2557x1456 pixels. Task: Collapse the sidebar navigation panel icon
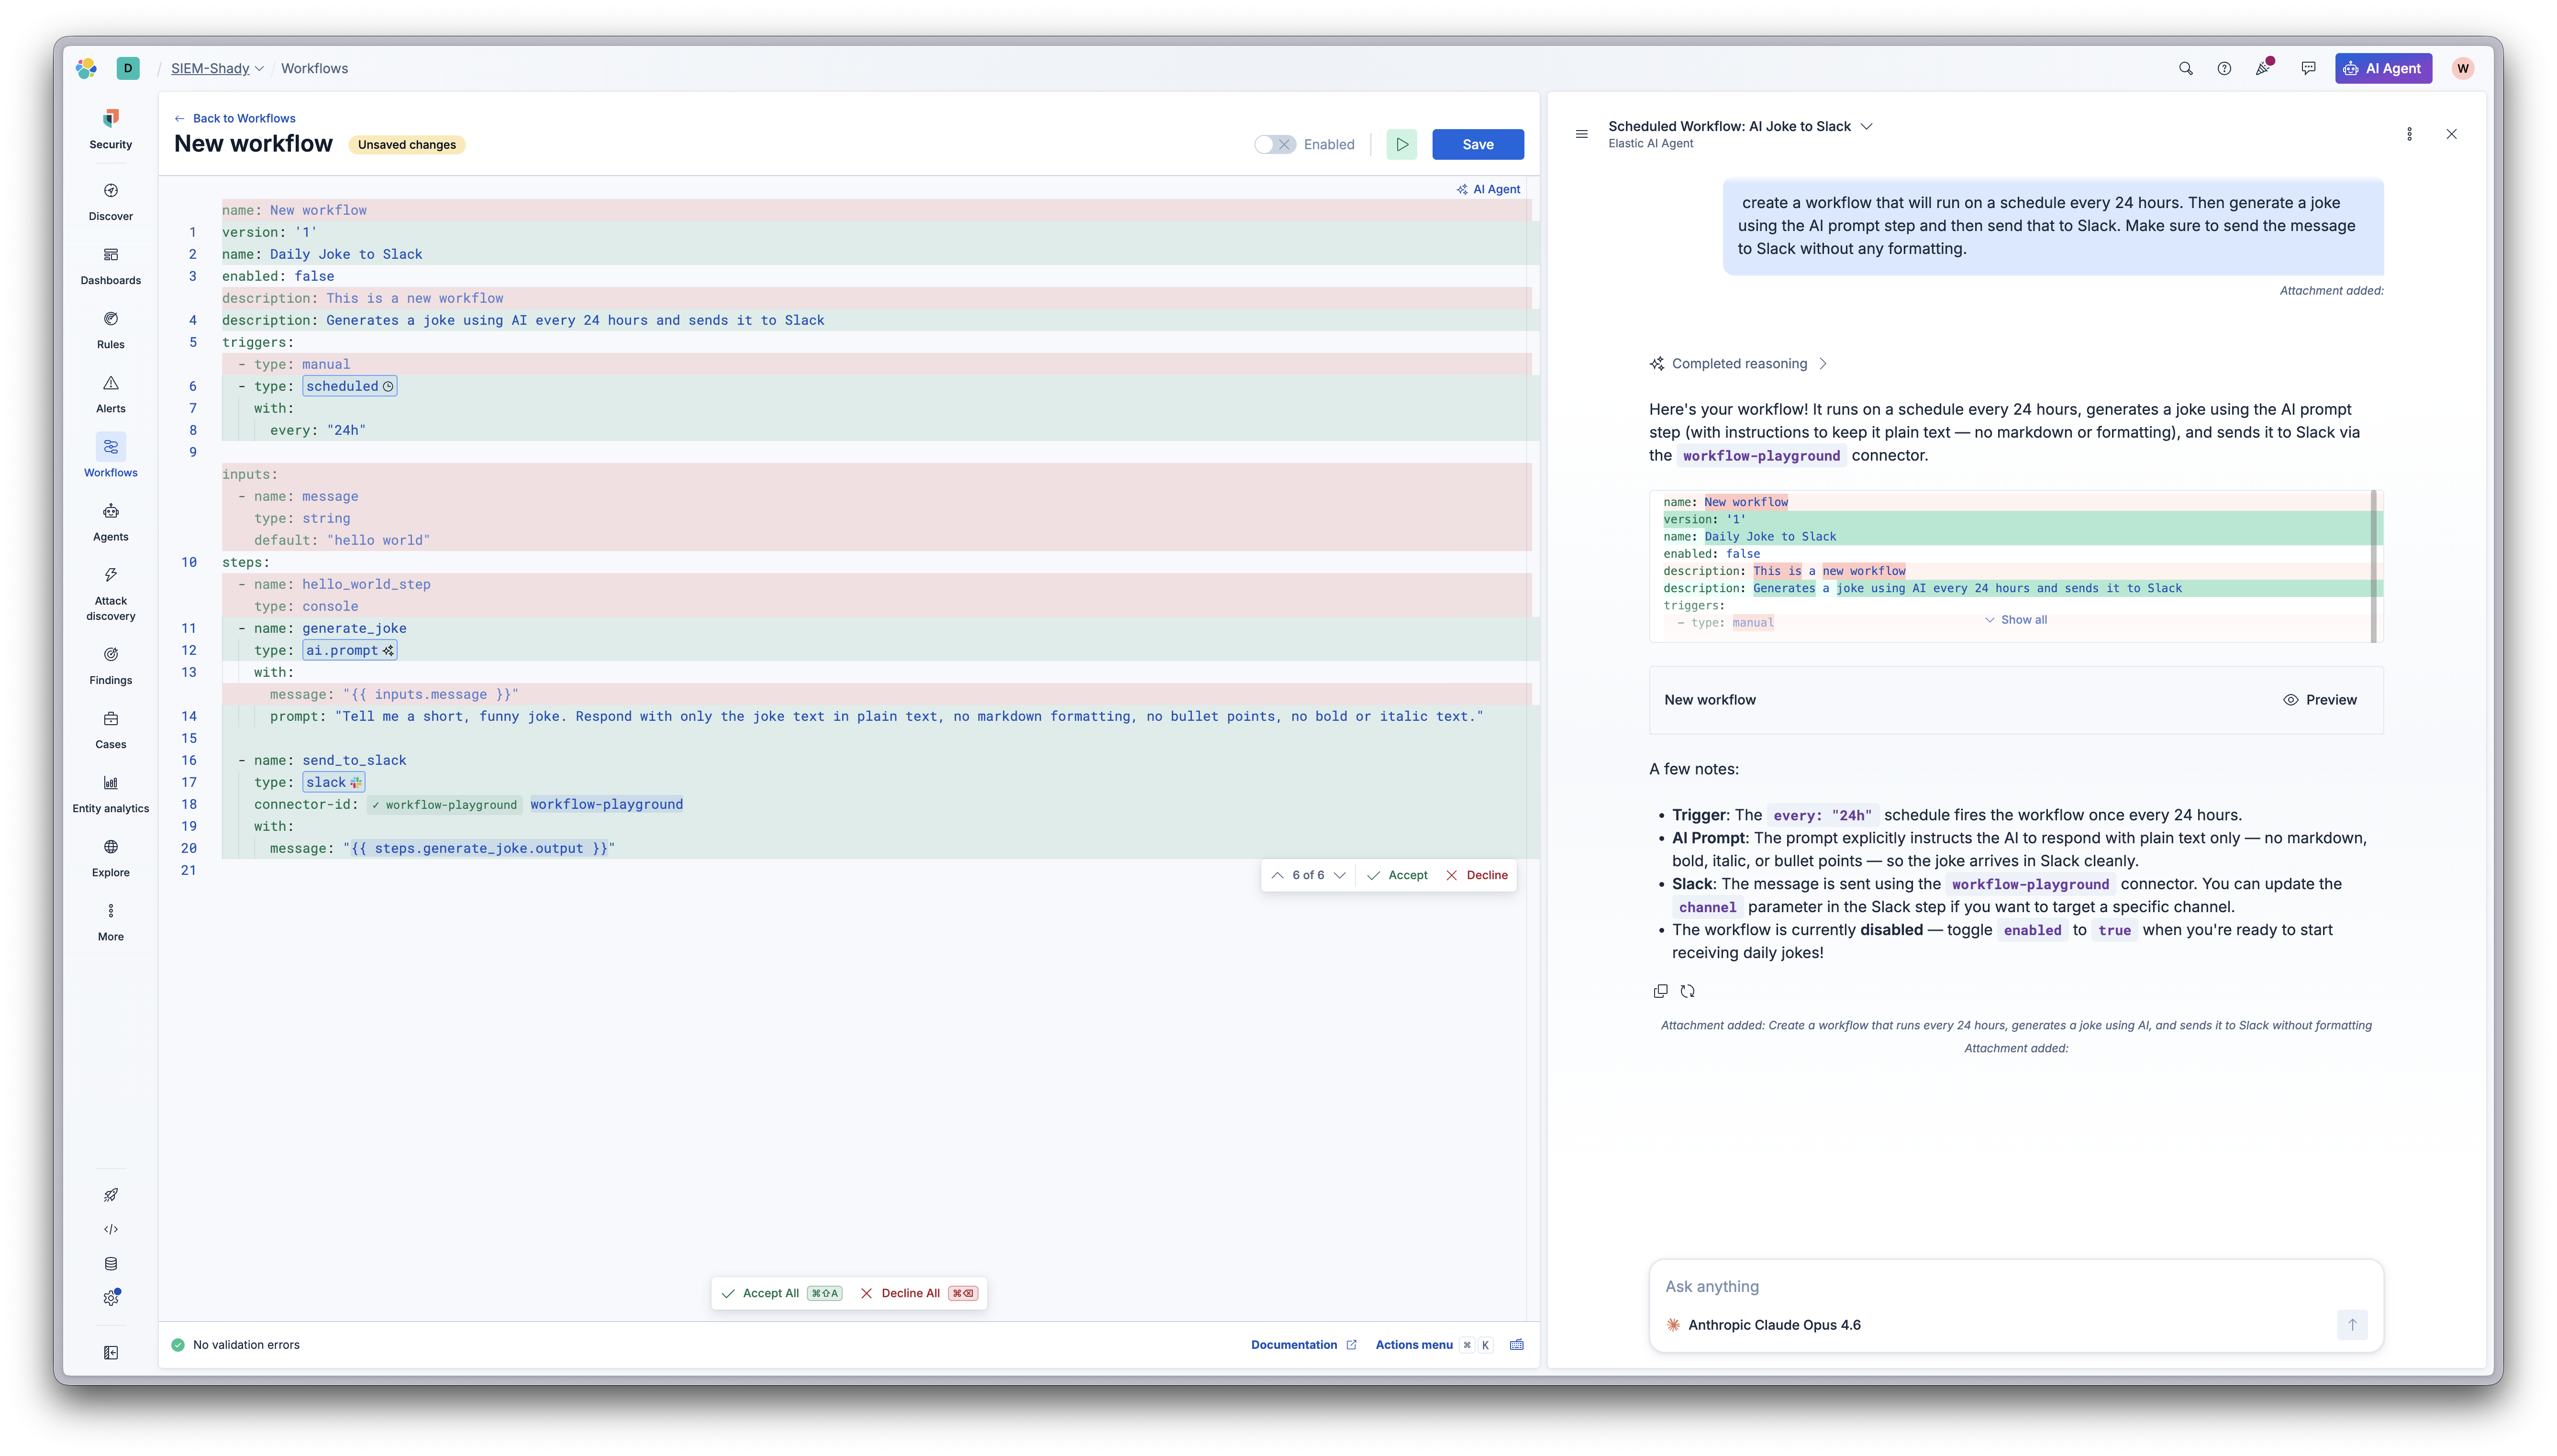[x=111, y=1352]
